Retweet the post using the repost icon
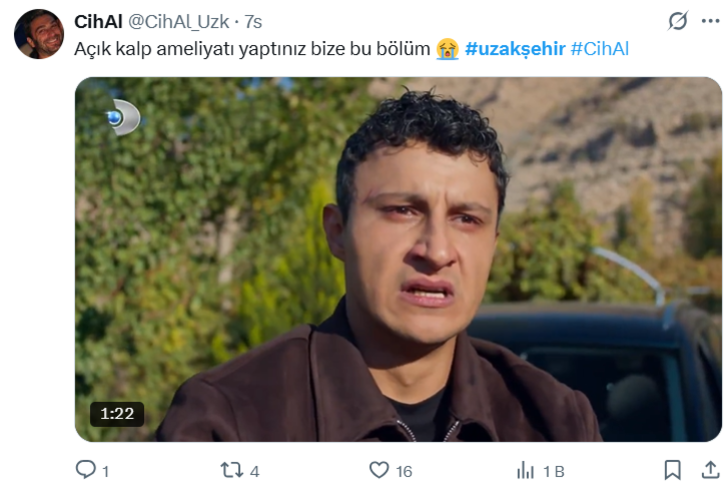Viewport: 728px width, 493px height. point(232,470)
